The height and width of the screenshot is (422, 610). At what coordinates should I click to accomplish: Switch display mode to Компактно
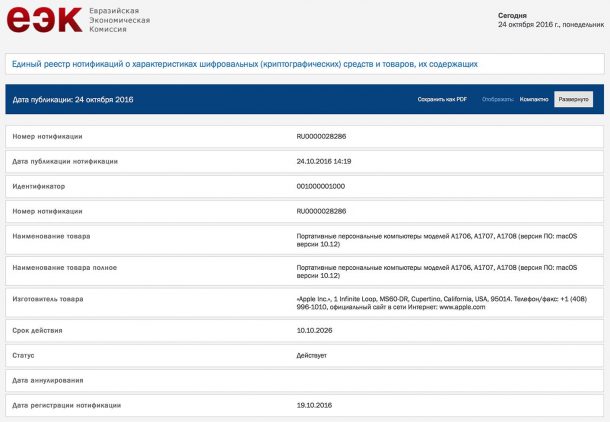[534, 100]
